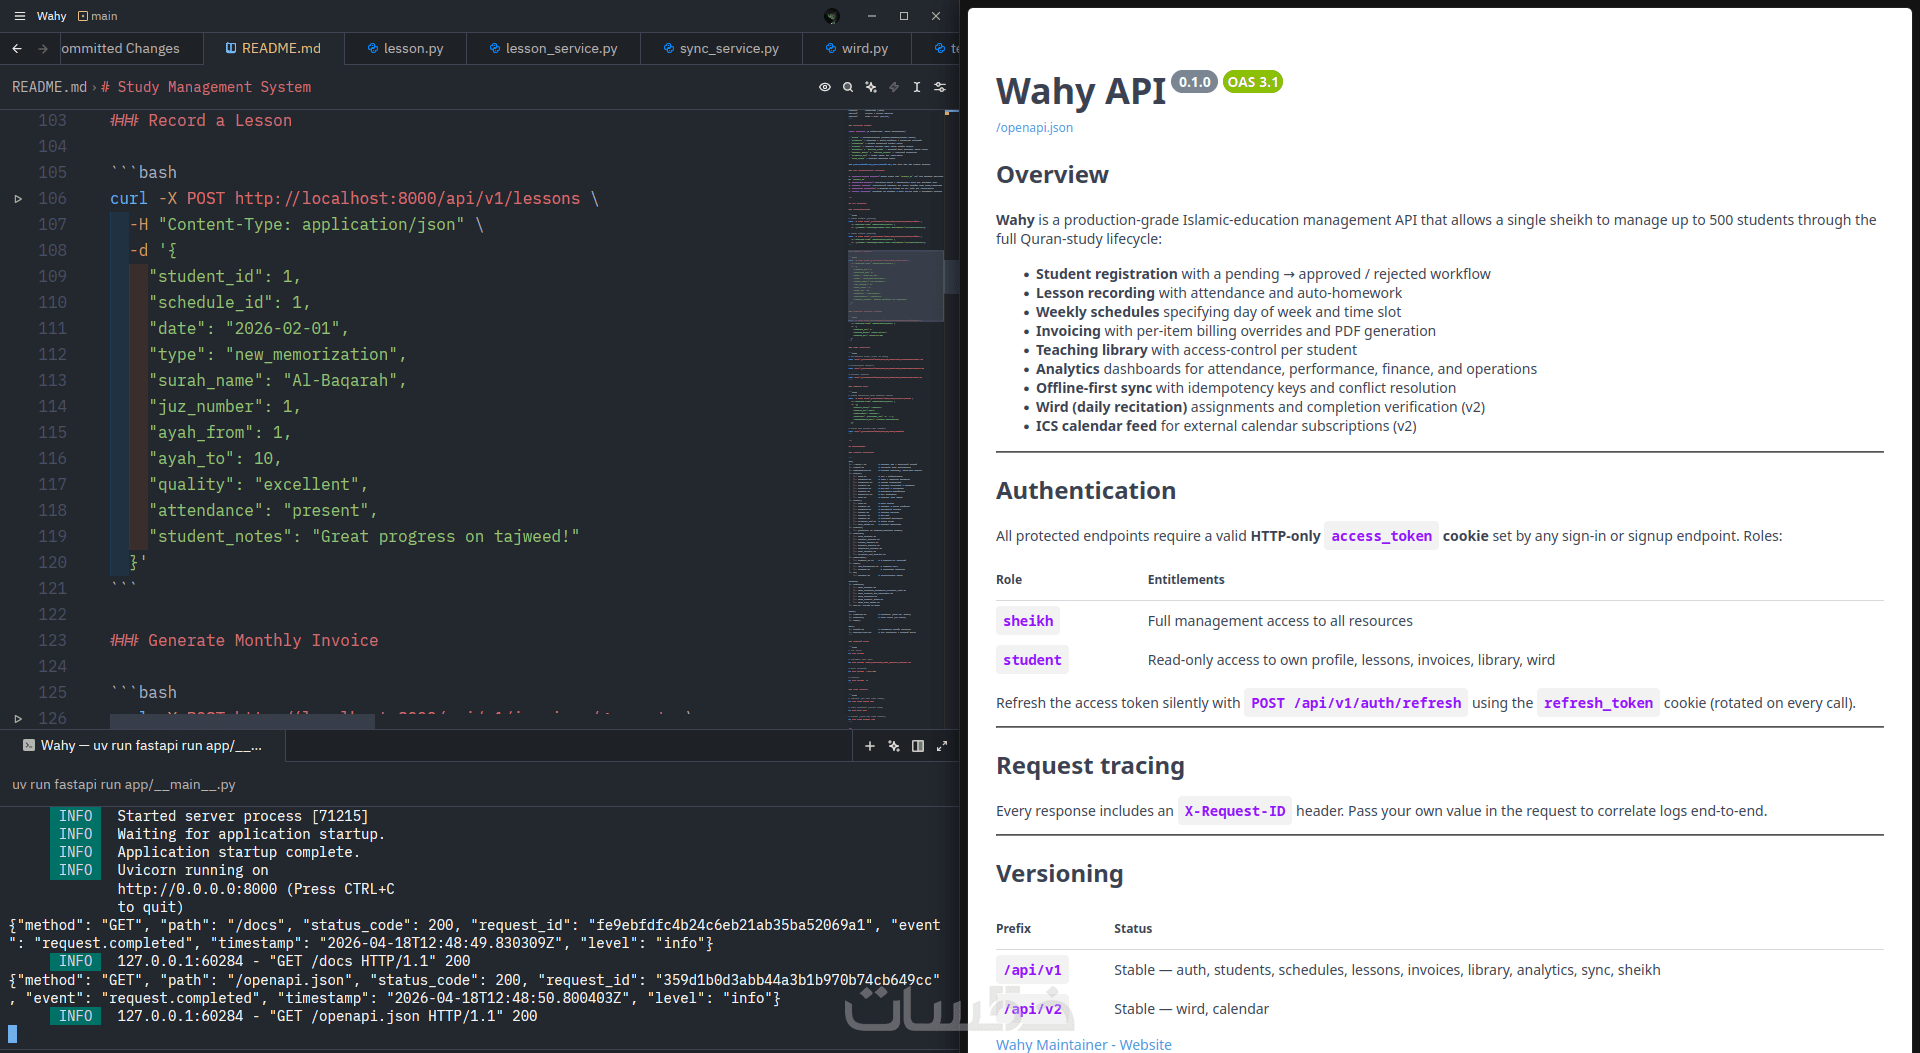Click the access_token code label

coord(1381,536)
